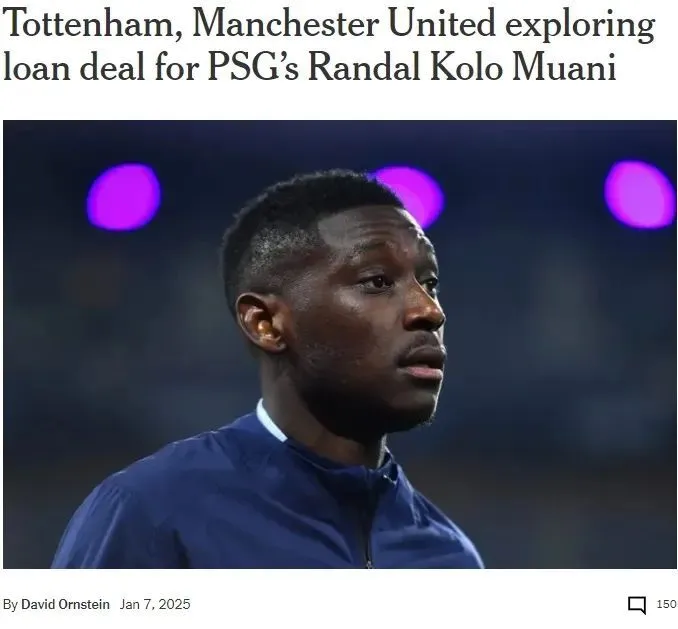Viewport: 678px width, 629px height.
Task: Select Manchester United in the headline
Action: click(x=344, y=23)
